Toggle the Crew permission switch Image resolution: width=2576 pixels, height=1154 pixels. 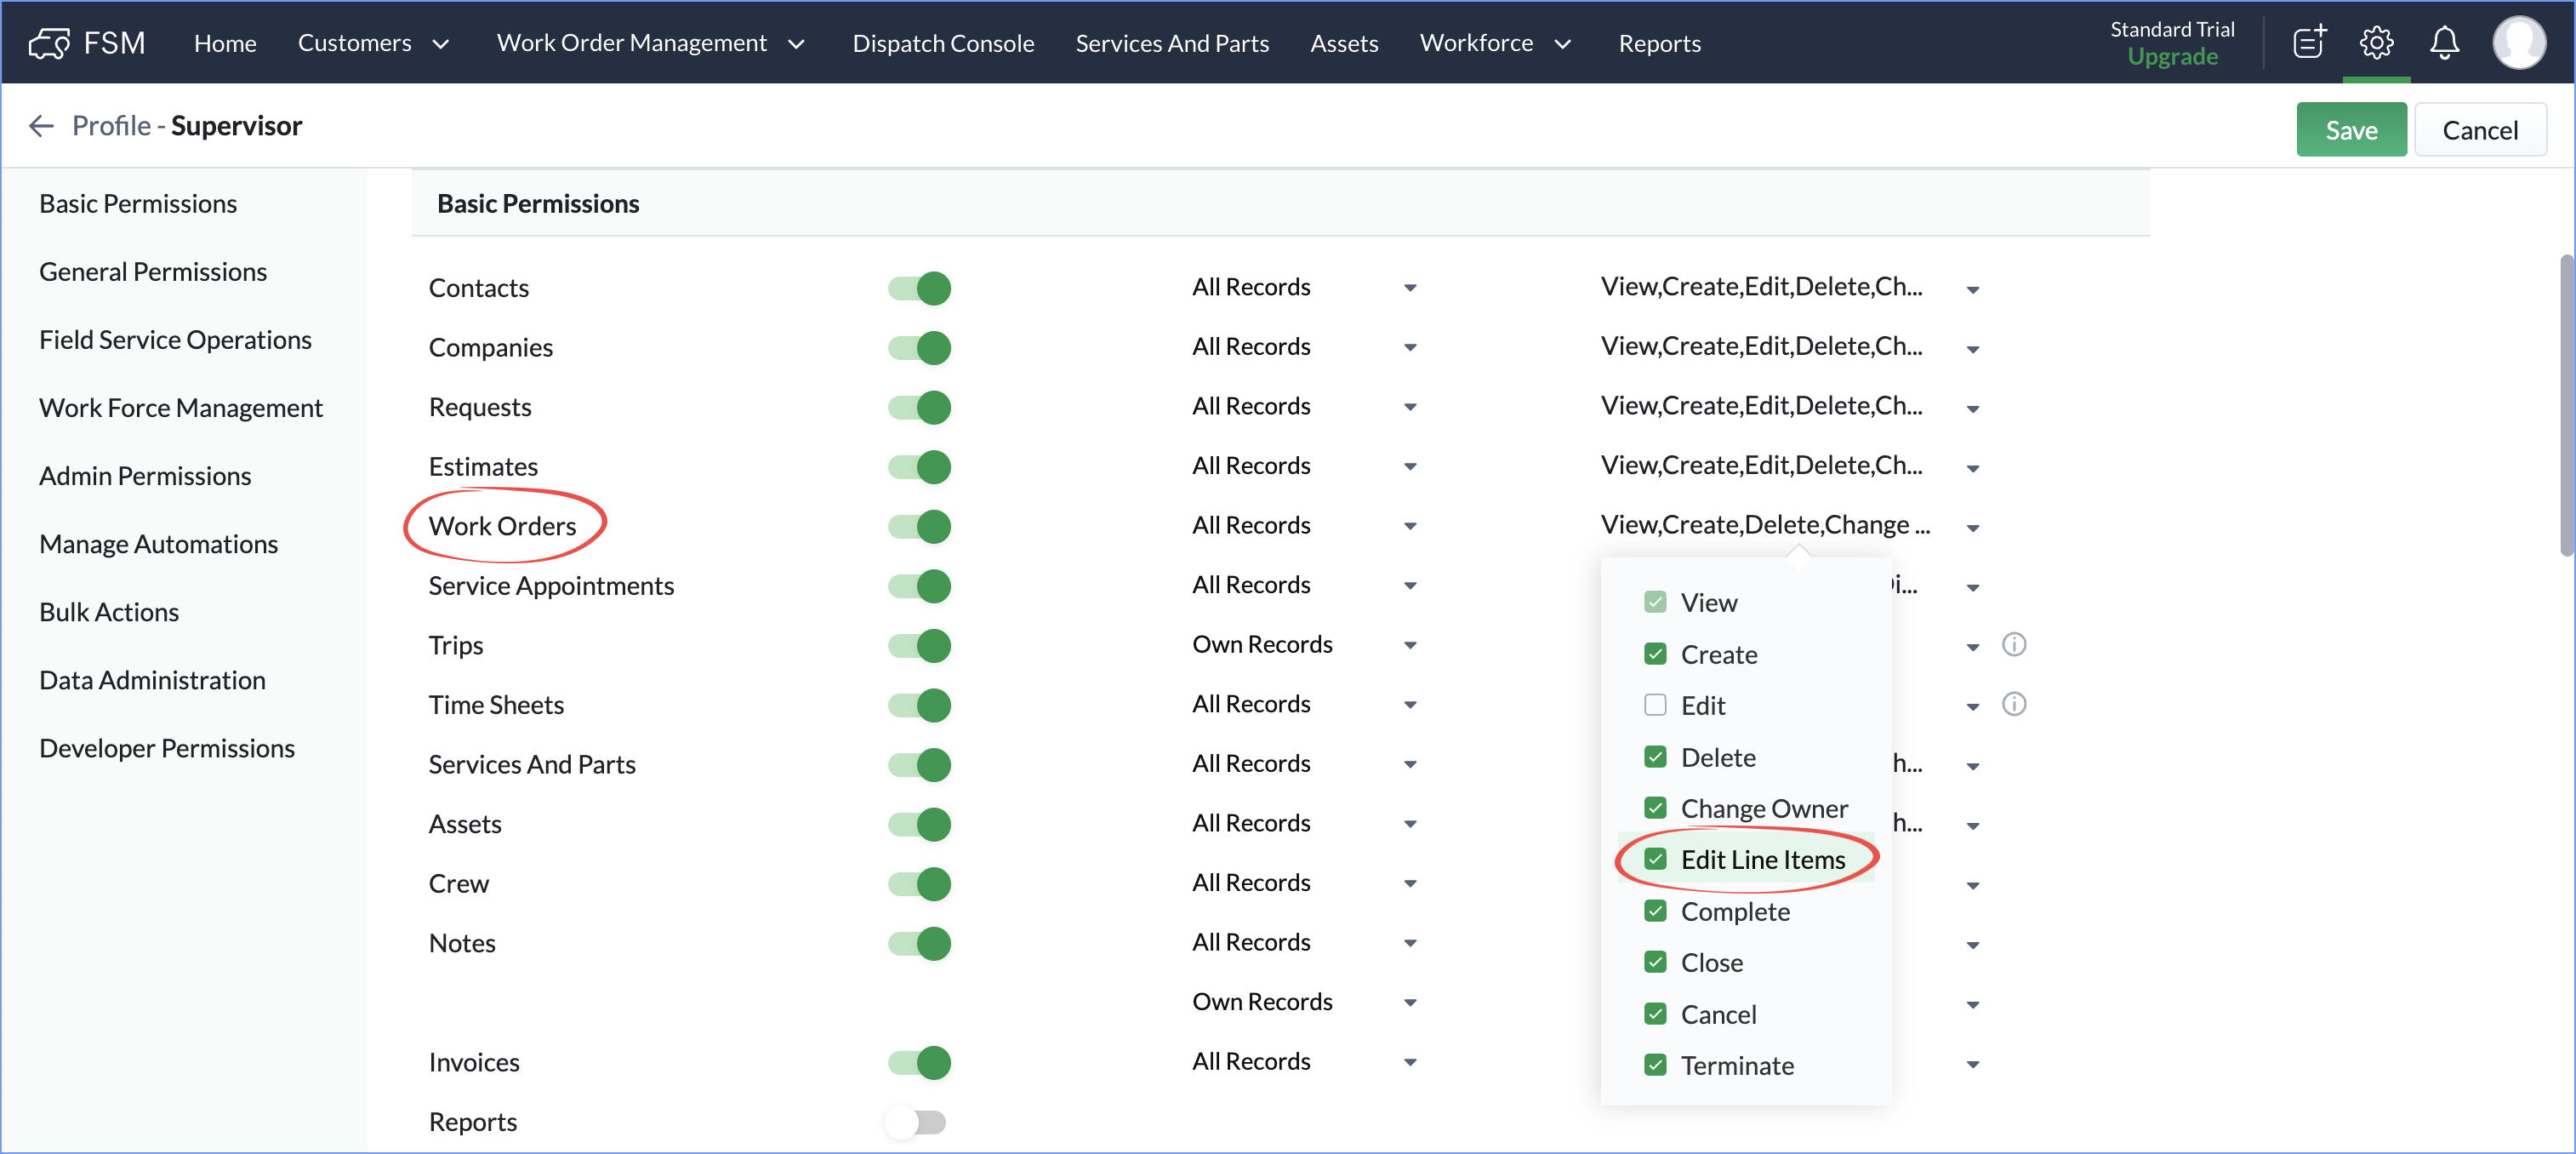pyautogui.click(x=919, y=884)
